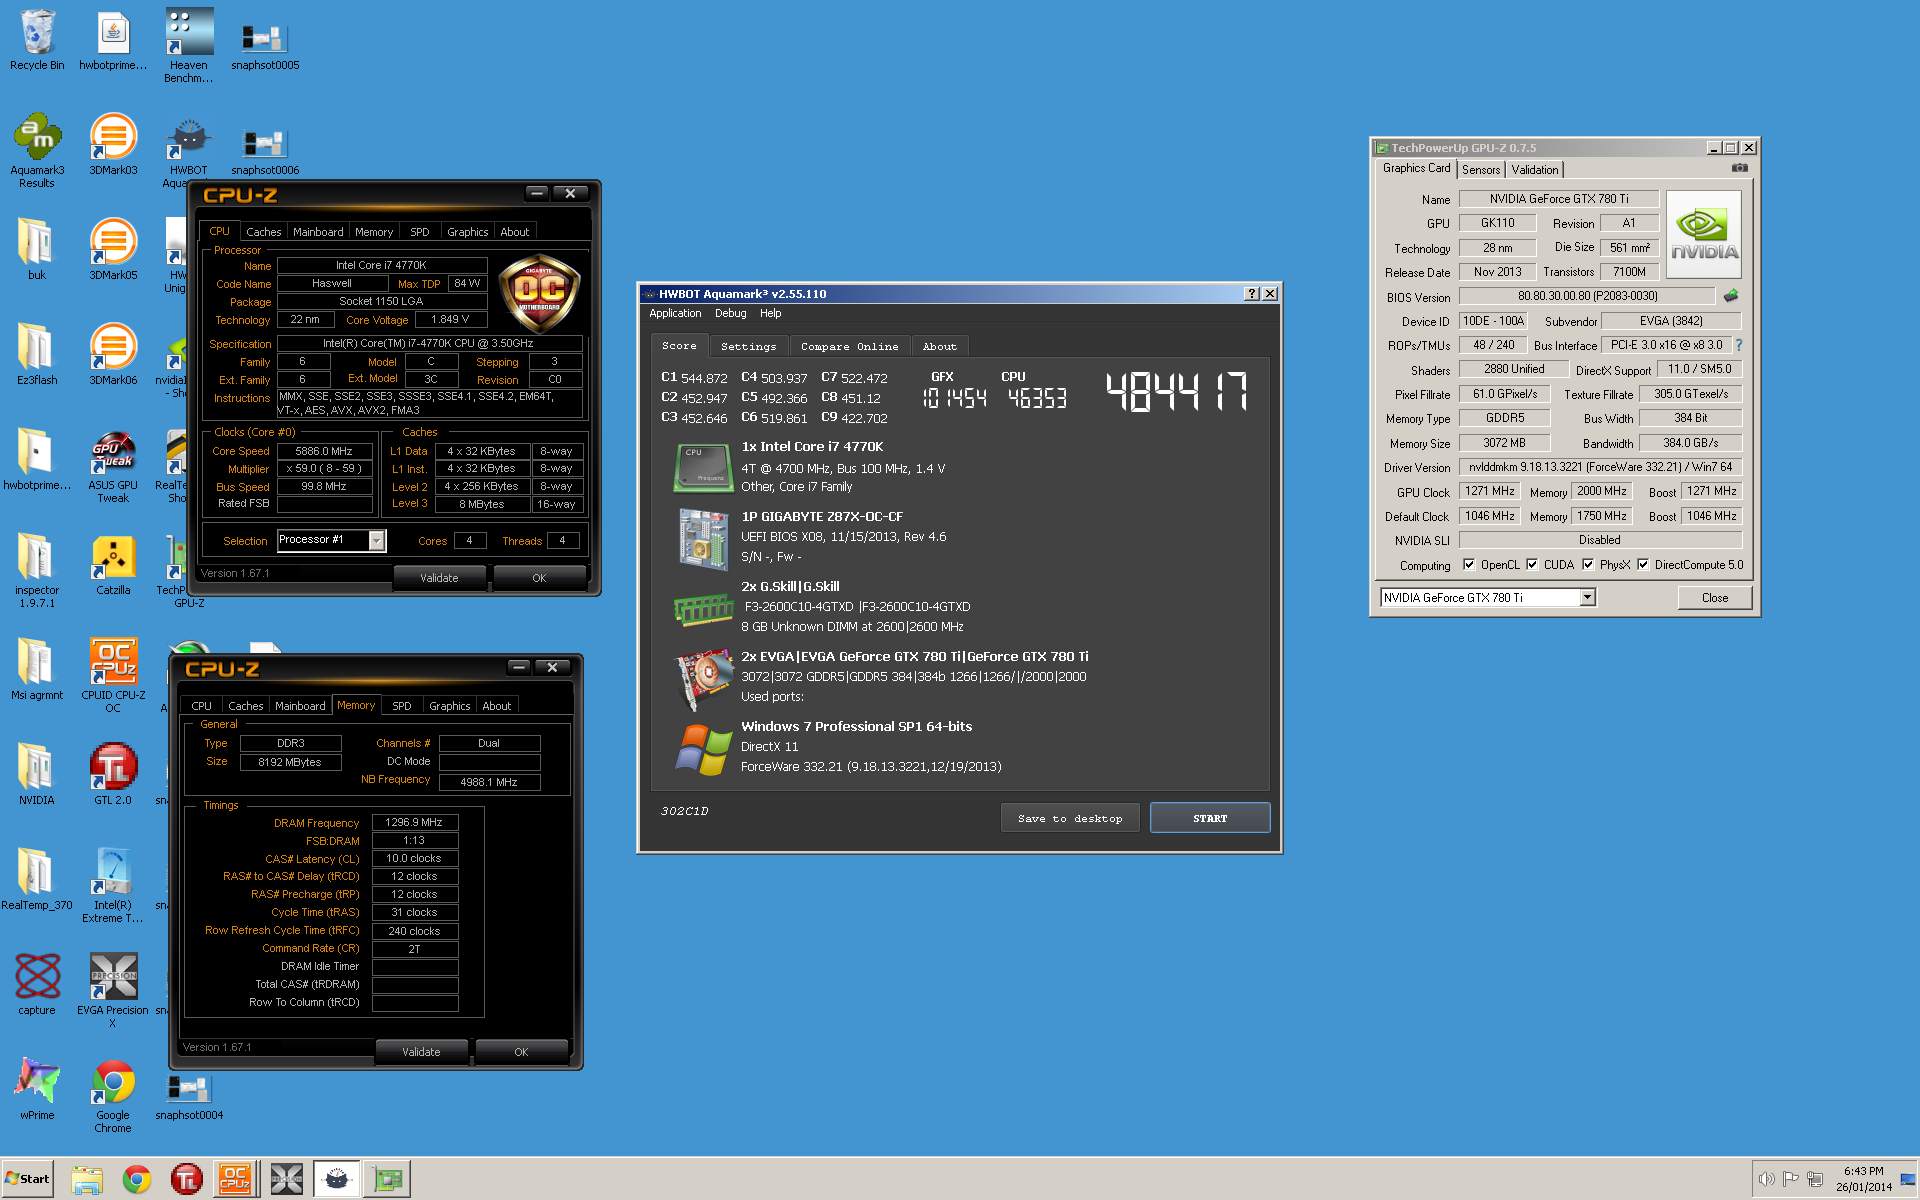Open Aquamark Debug menu
The image size is (1920, 1200).
pos(730,313)
